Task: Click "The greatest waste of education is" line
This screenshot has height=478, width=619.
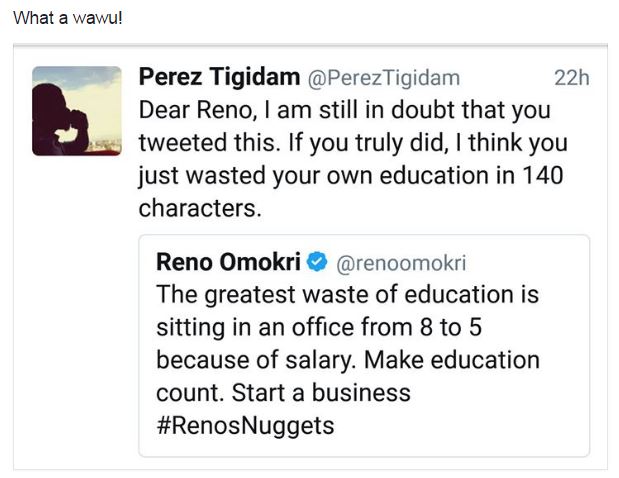Action: point(347,295)
